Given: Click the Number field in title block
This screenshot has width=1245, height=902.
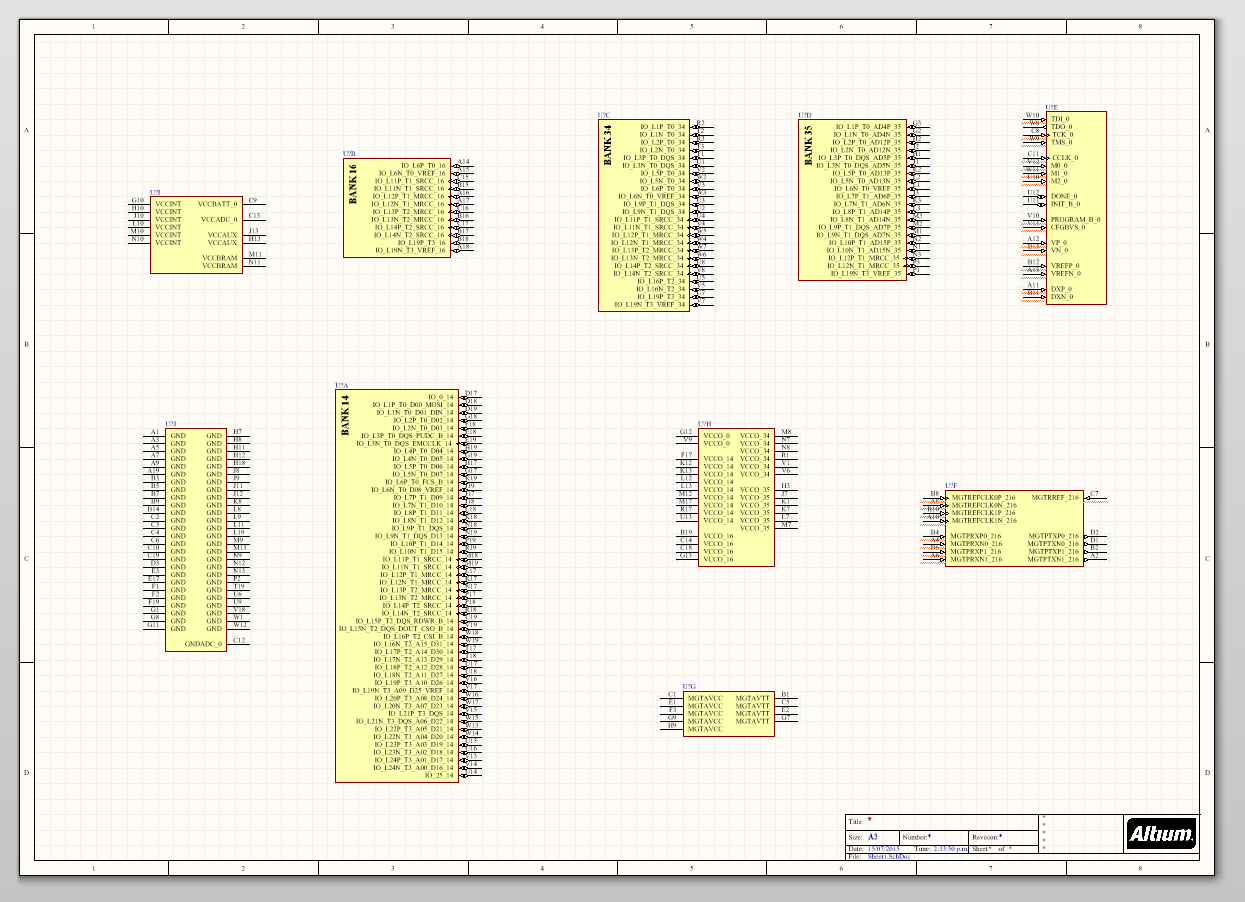Looking at the screenshot, I should [x=916, y=837].
